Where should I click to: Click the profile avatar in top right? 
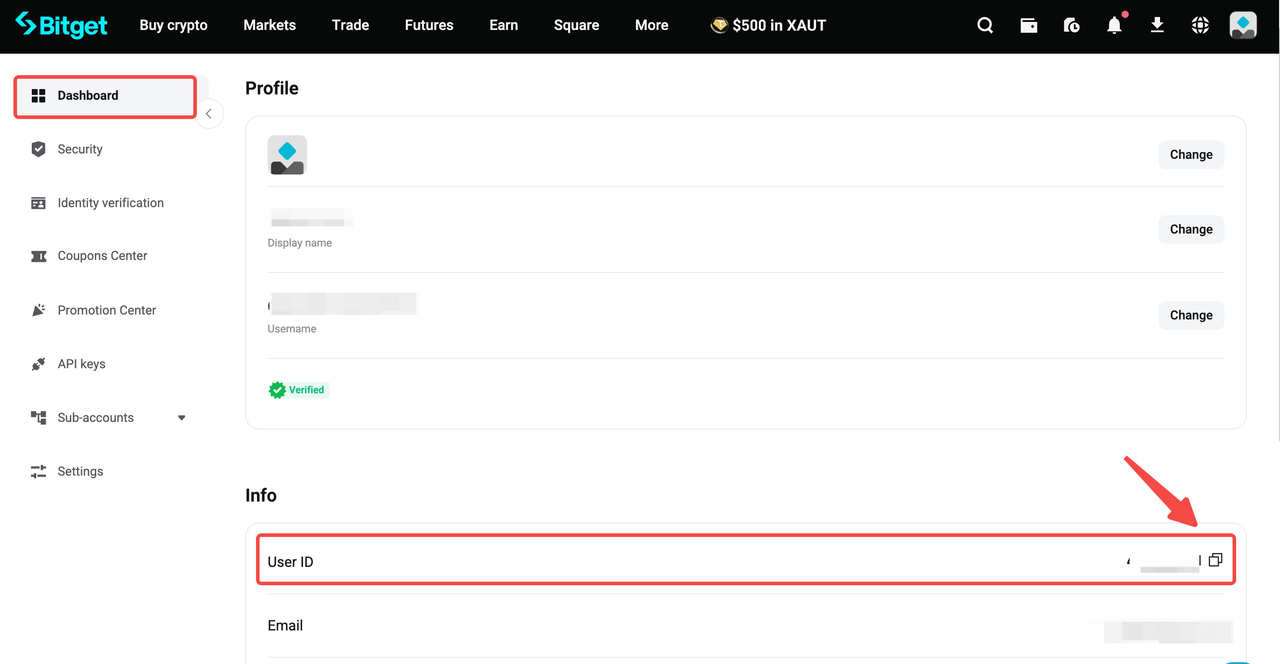(x=1242, y=25)
